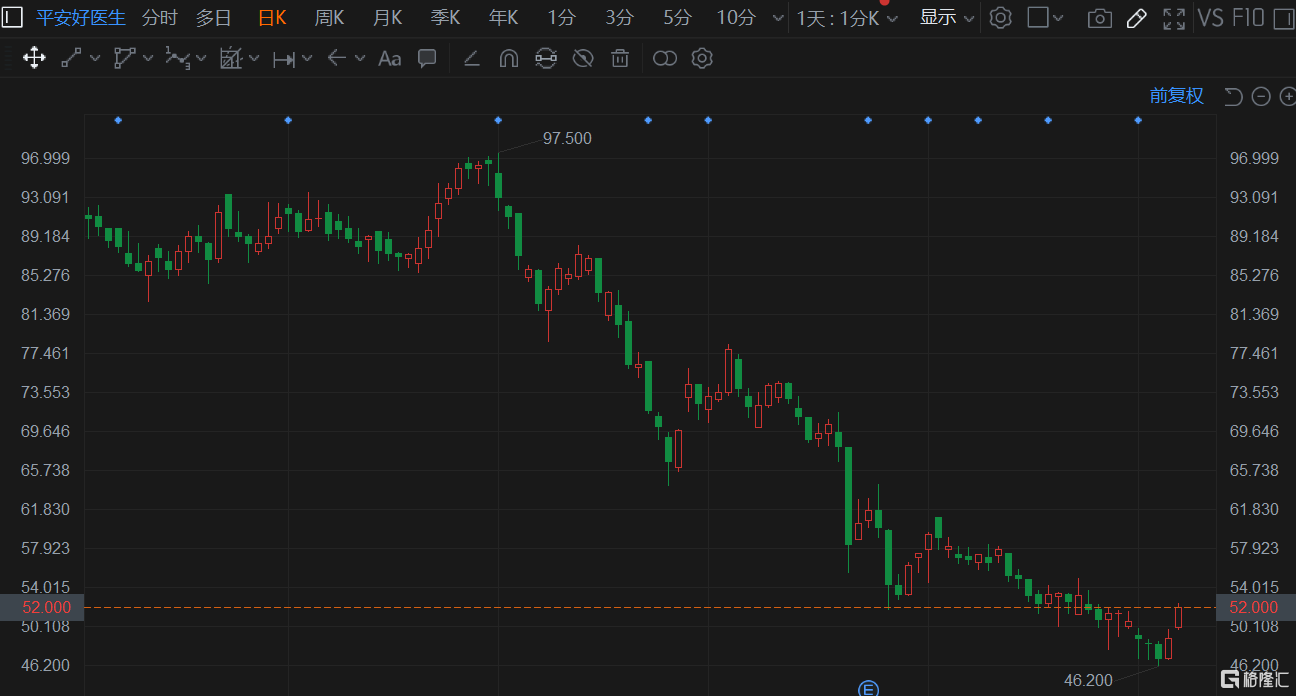Select the 月K monthly candlestick tab
Screen dimensions: 1296x696
pyautogui.click(x=387, y=17)
